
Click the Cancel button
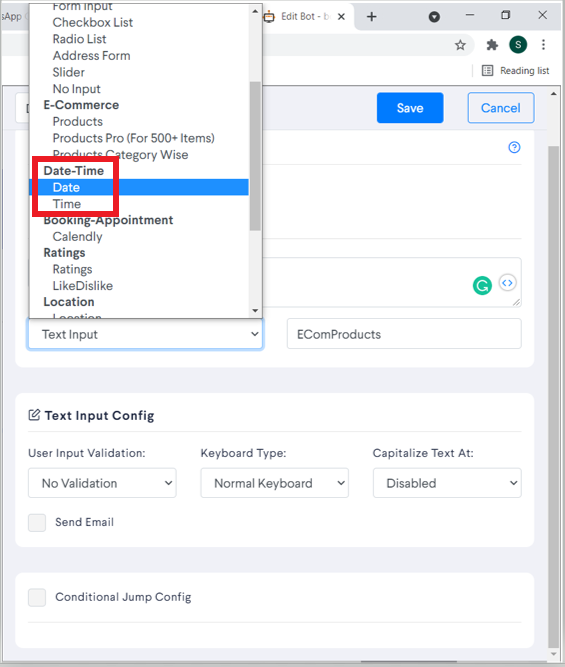click(501, 108)
